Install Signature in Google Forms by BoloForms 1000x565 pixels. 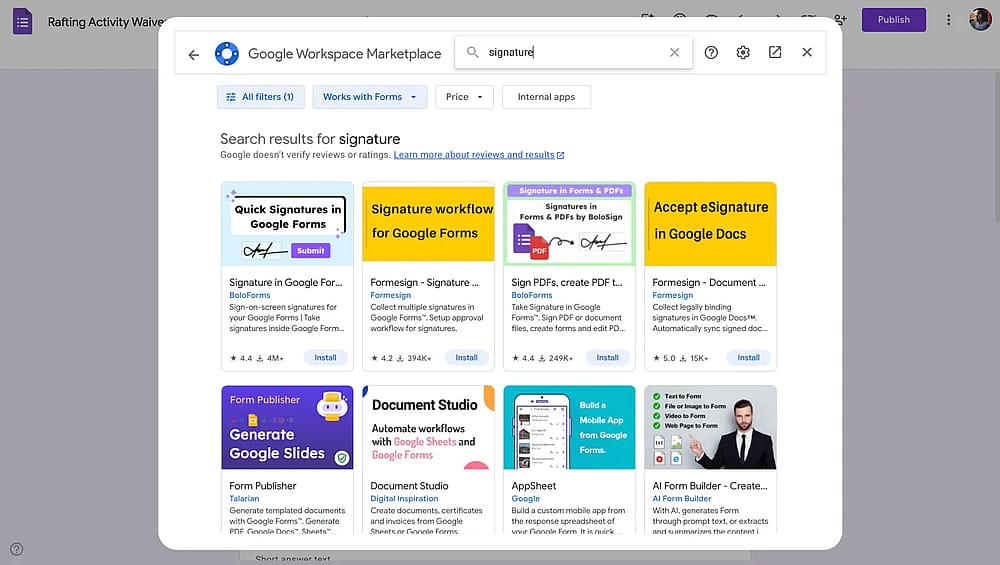(x=325, y=358)
